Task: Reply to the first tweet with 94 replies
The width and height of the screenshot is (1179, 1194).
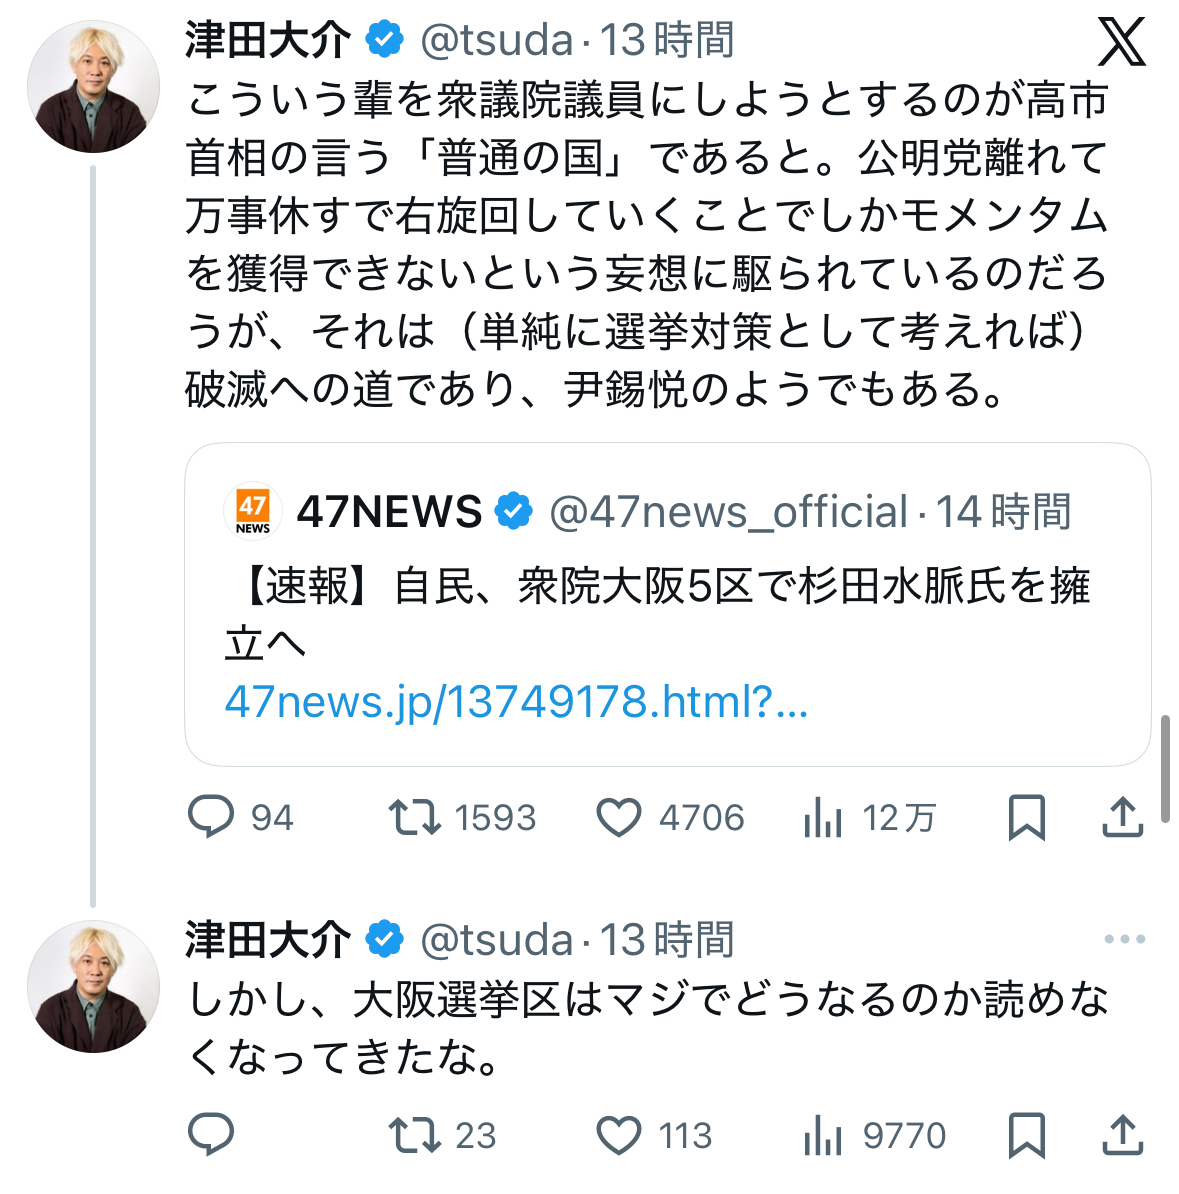Action: click(211, 817)
